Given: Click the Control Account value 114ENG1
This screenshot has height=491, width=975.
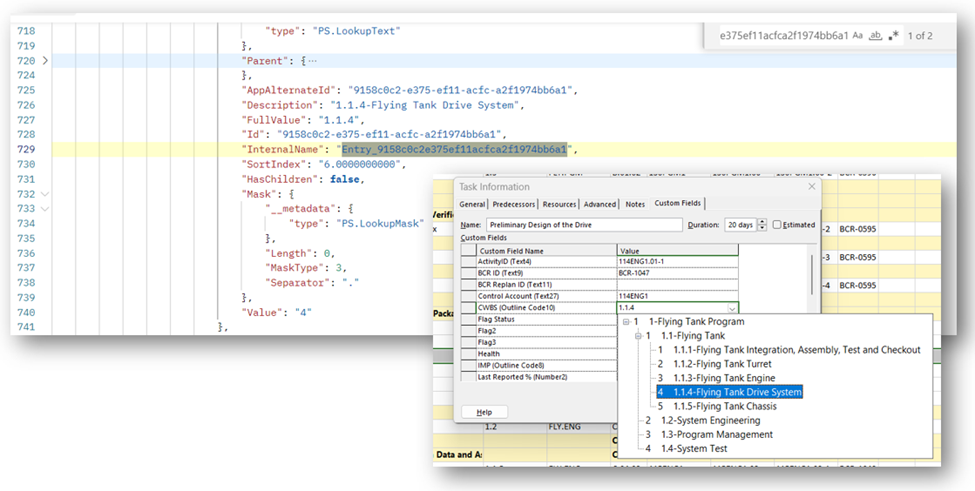Looking at the screenshot, I should [x=677, y=296].
